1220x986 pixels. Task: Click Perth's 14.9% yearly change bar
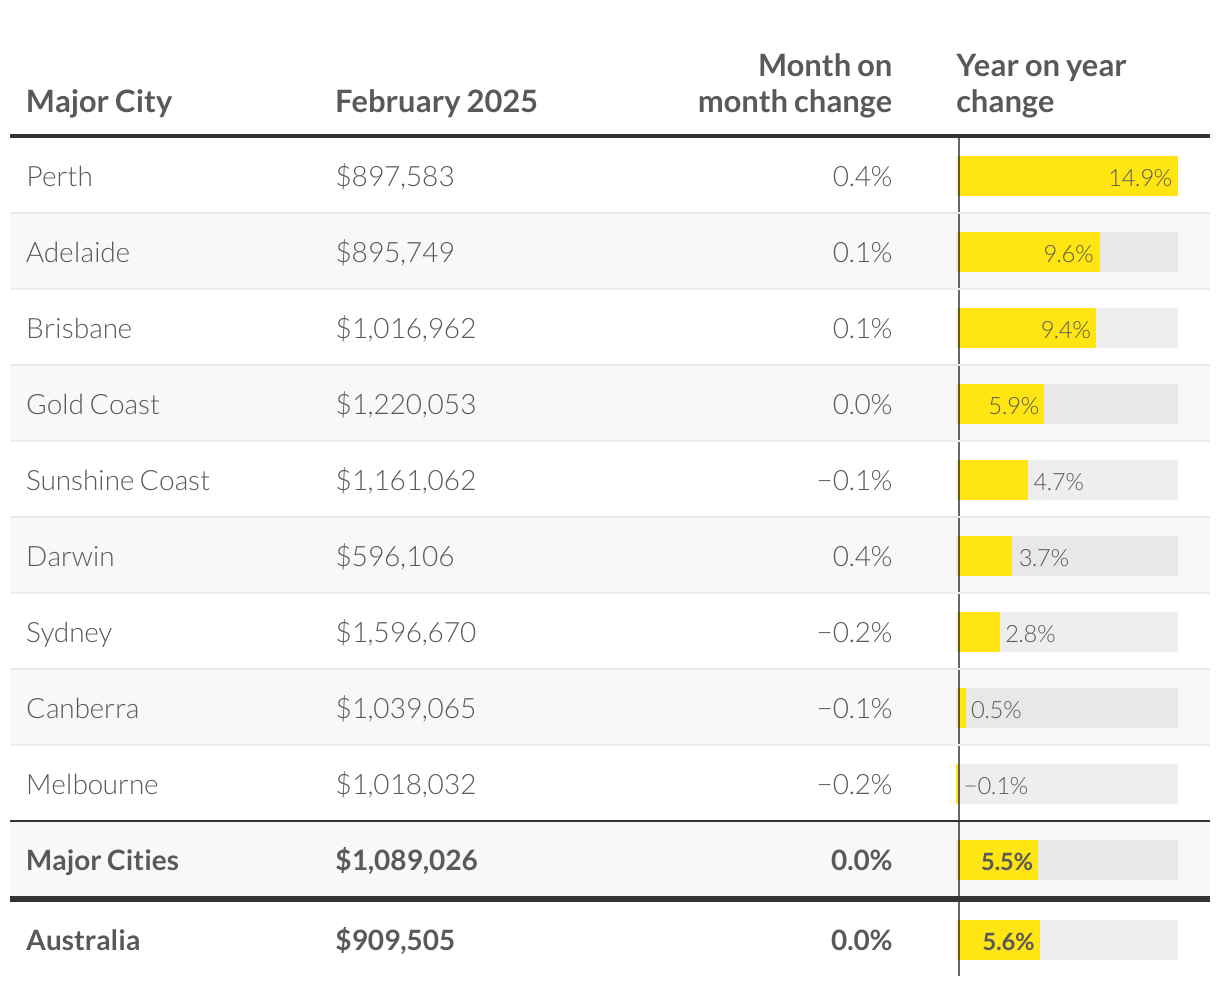pyautogui.click(x=1068, y=176)
